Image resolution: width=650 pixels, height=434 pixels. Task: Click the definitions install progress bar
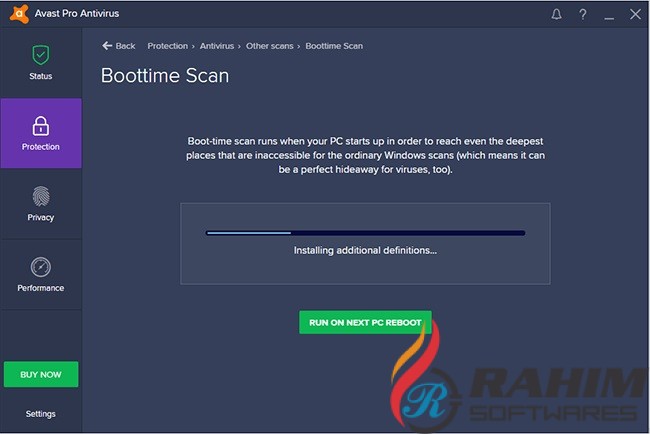pyautogui.click(x=365, y=233)
